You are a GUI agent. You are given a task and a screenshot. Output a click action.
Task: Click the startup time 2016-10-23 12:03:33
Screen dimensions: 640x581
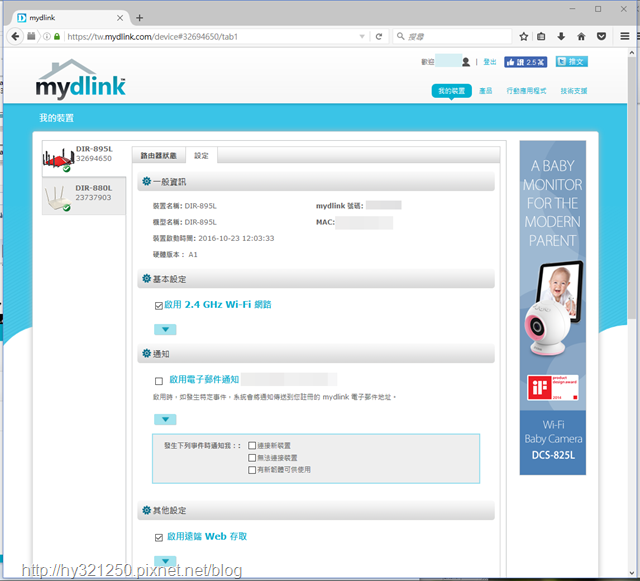point(236,238)
